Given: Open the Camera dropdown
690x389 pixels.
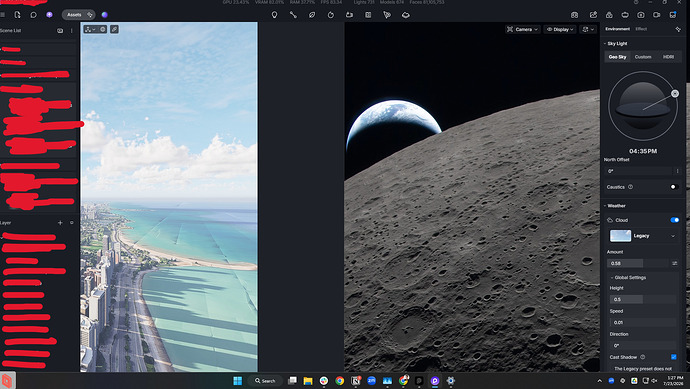Looking at the screenshot, I should (x=522, y=29).
